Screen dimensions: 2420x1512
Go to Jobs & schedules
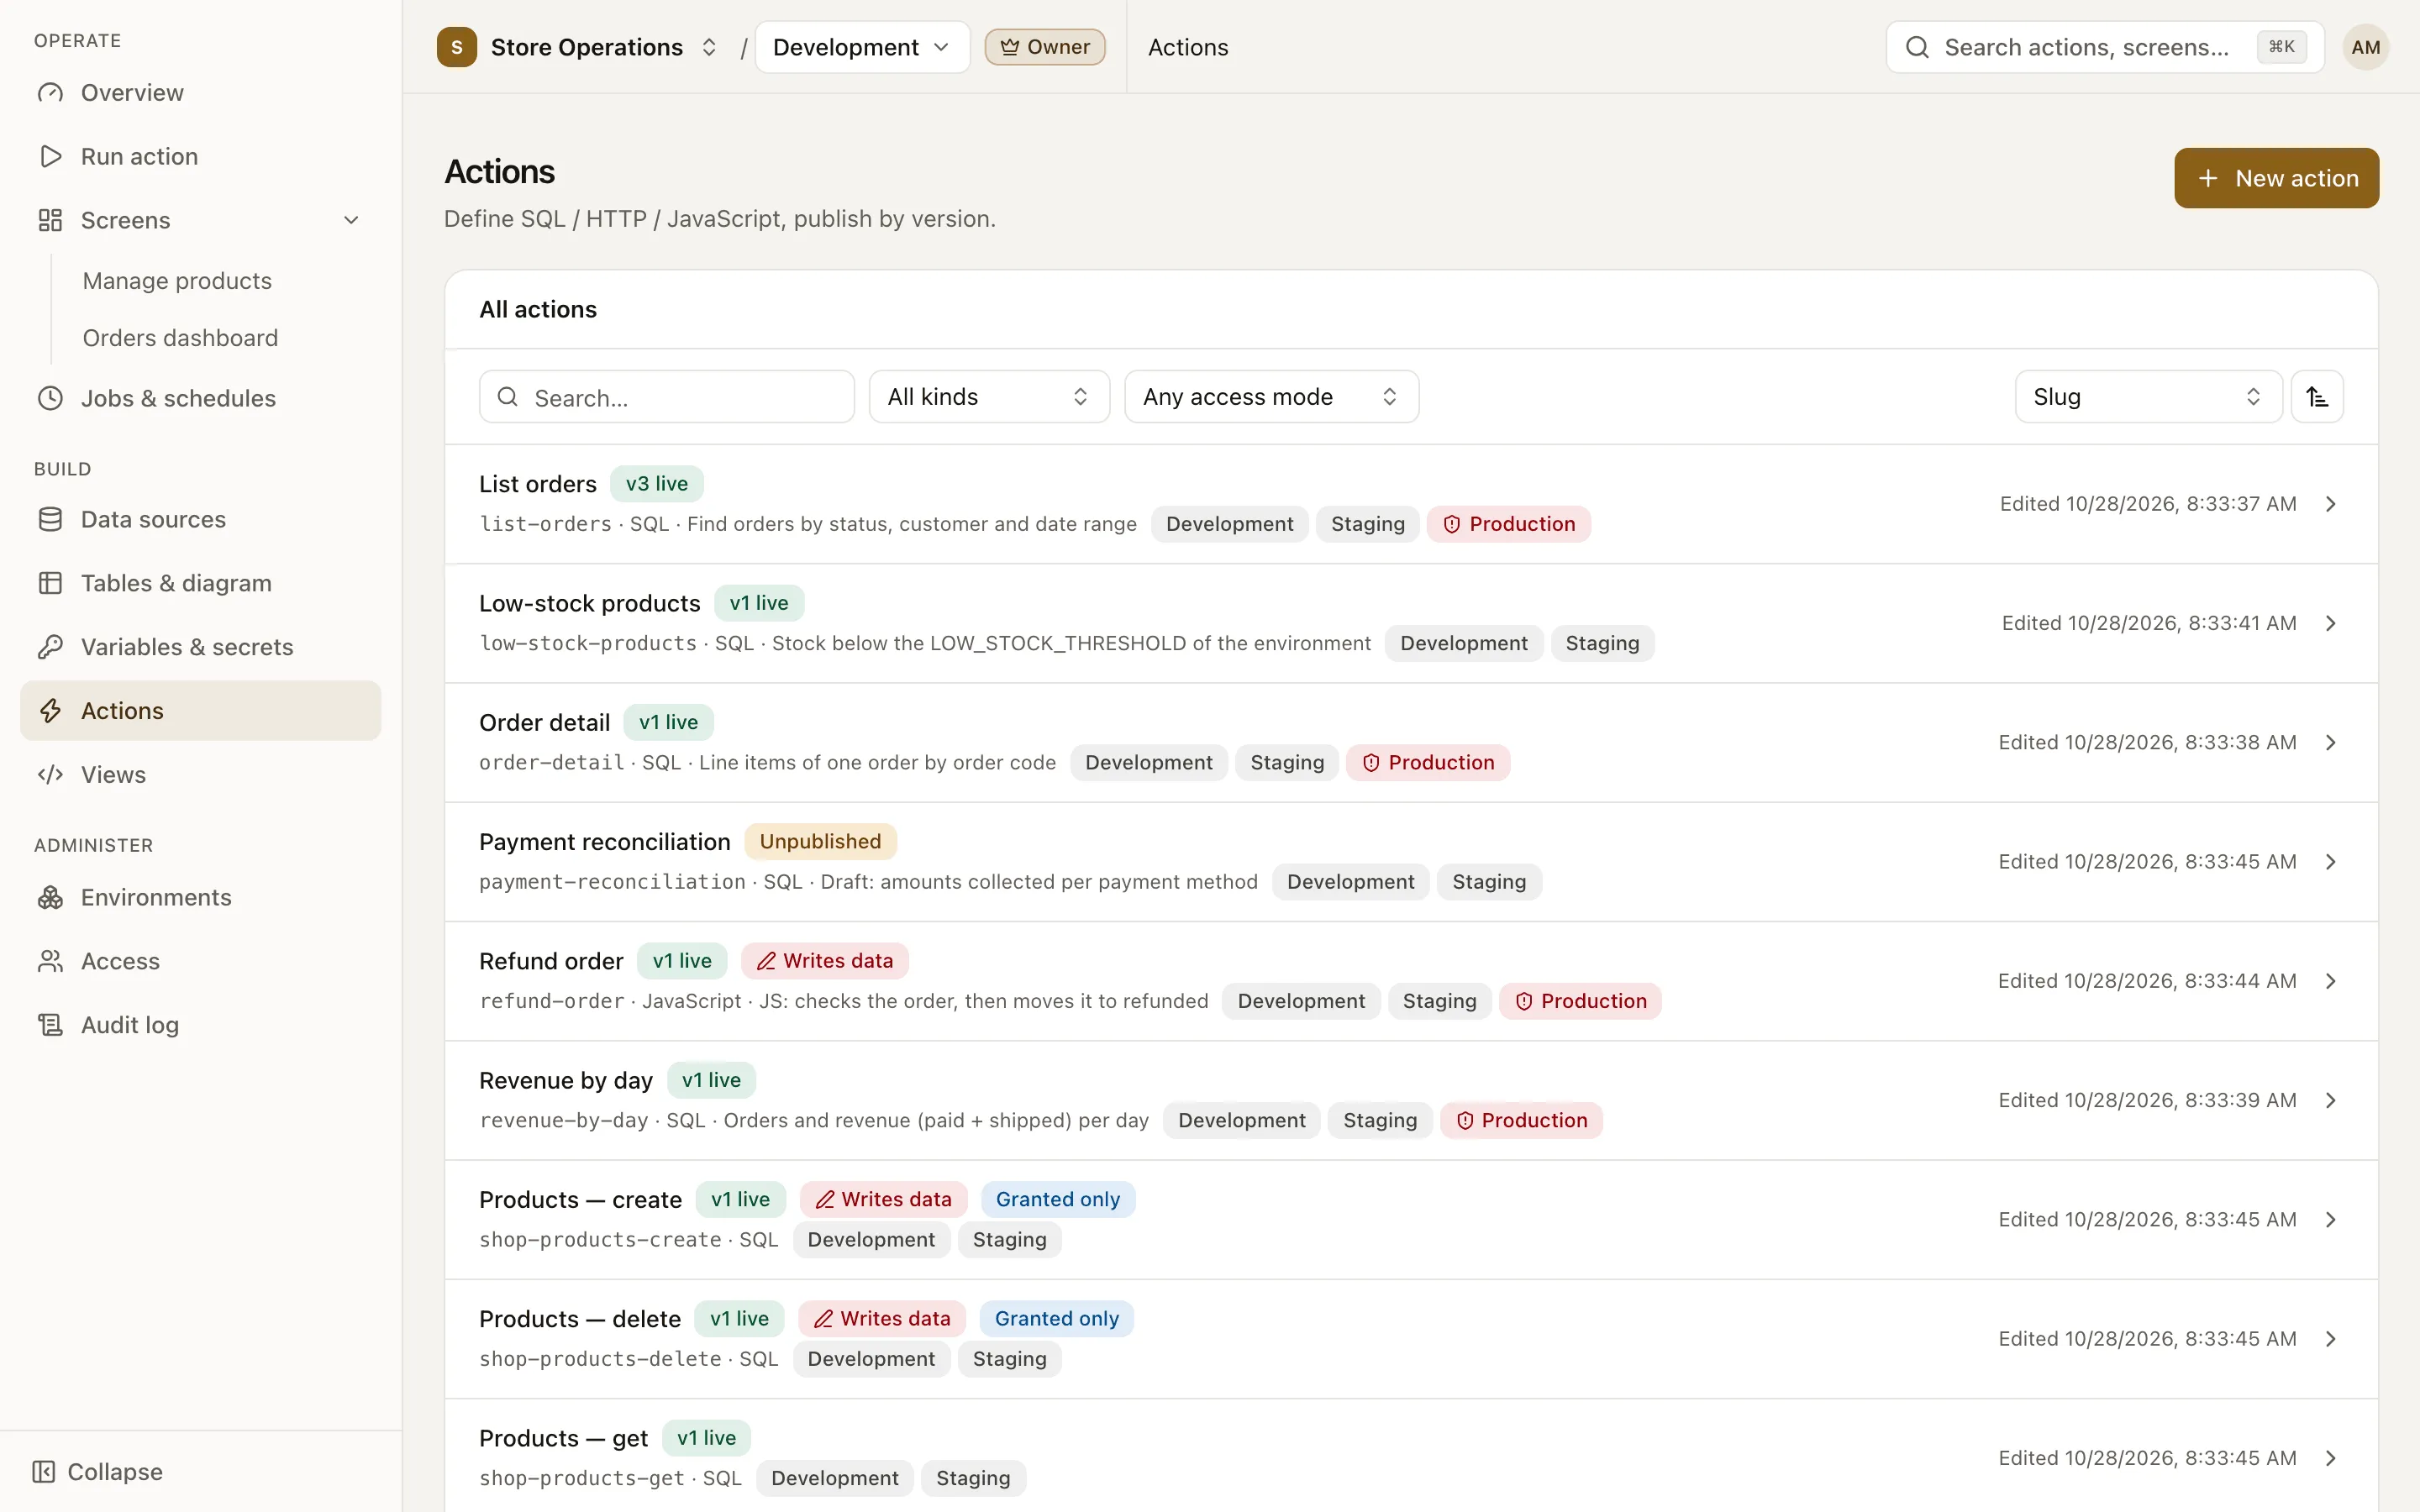(200, 398)
